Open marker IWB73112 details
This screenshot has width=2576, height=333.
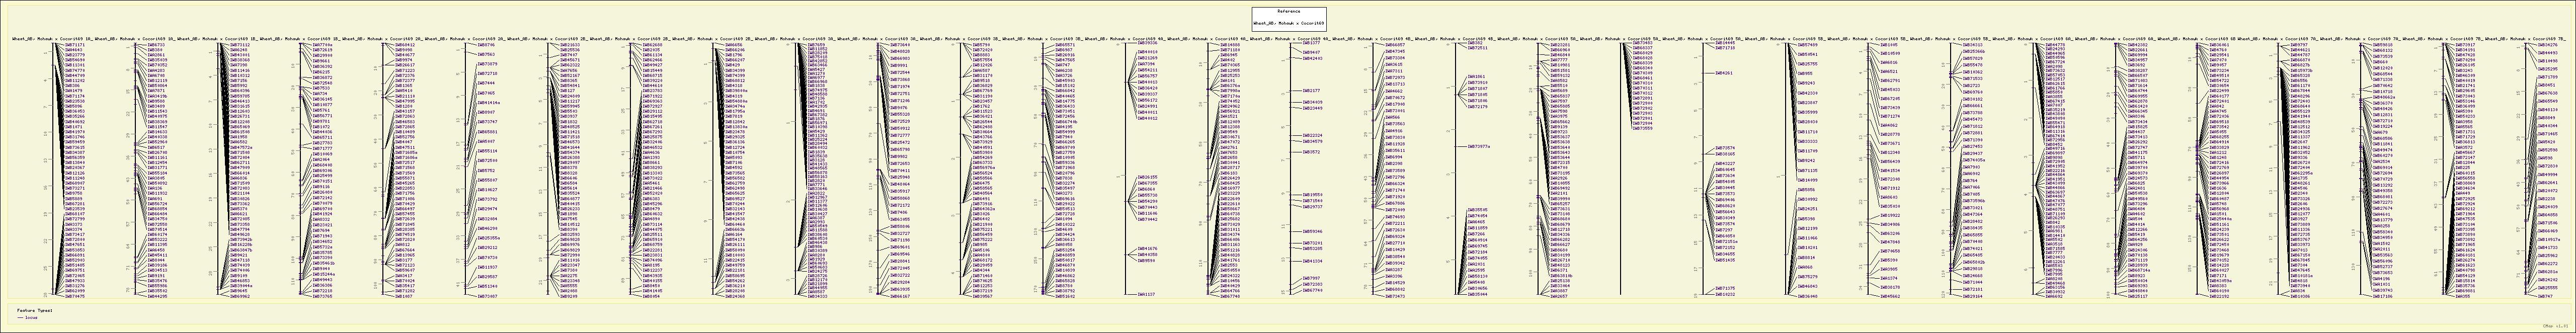coord(240,45)
